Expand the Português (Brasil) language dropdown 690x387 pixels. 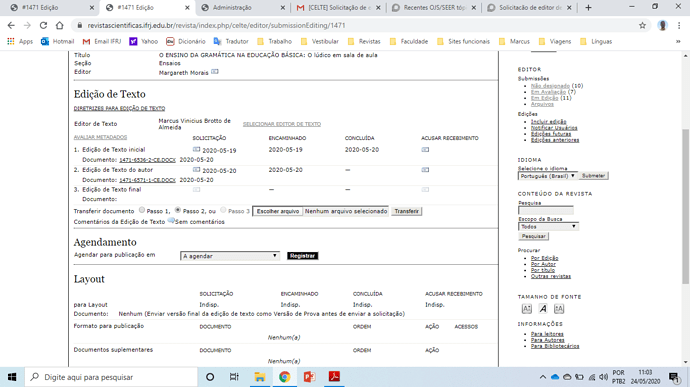pyautogui.click(x=547, y=176)
